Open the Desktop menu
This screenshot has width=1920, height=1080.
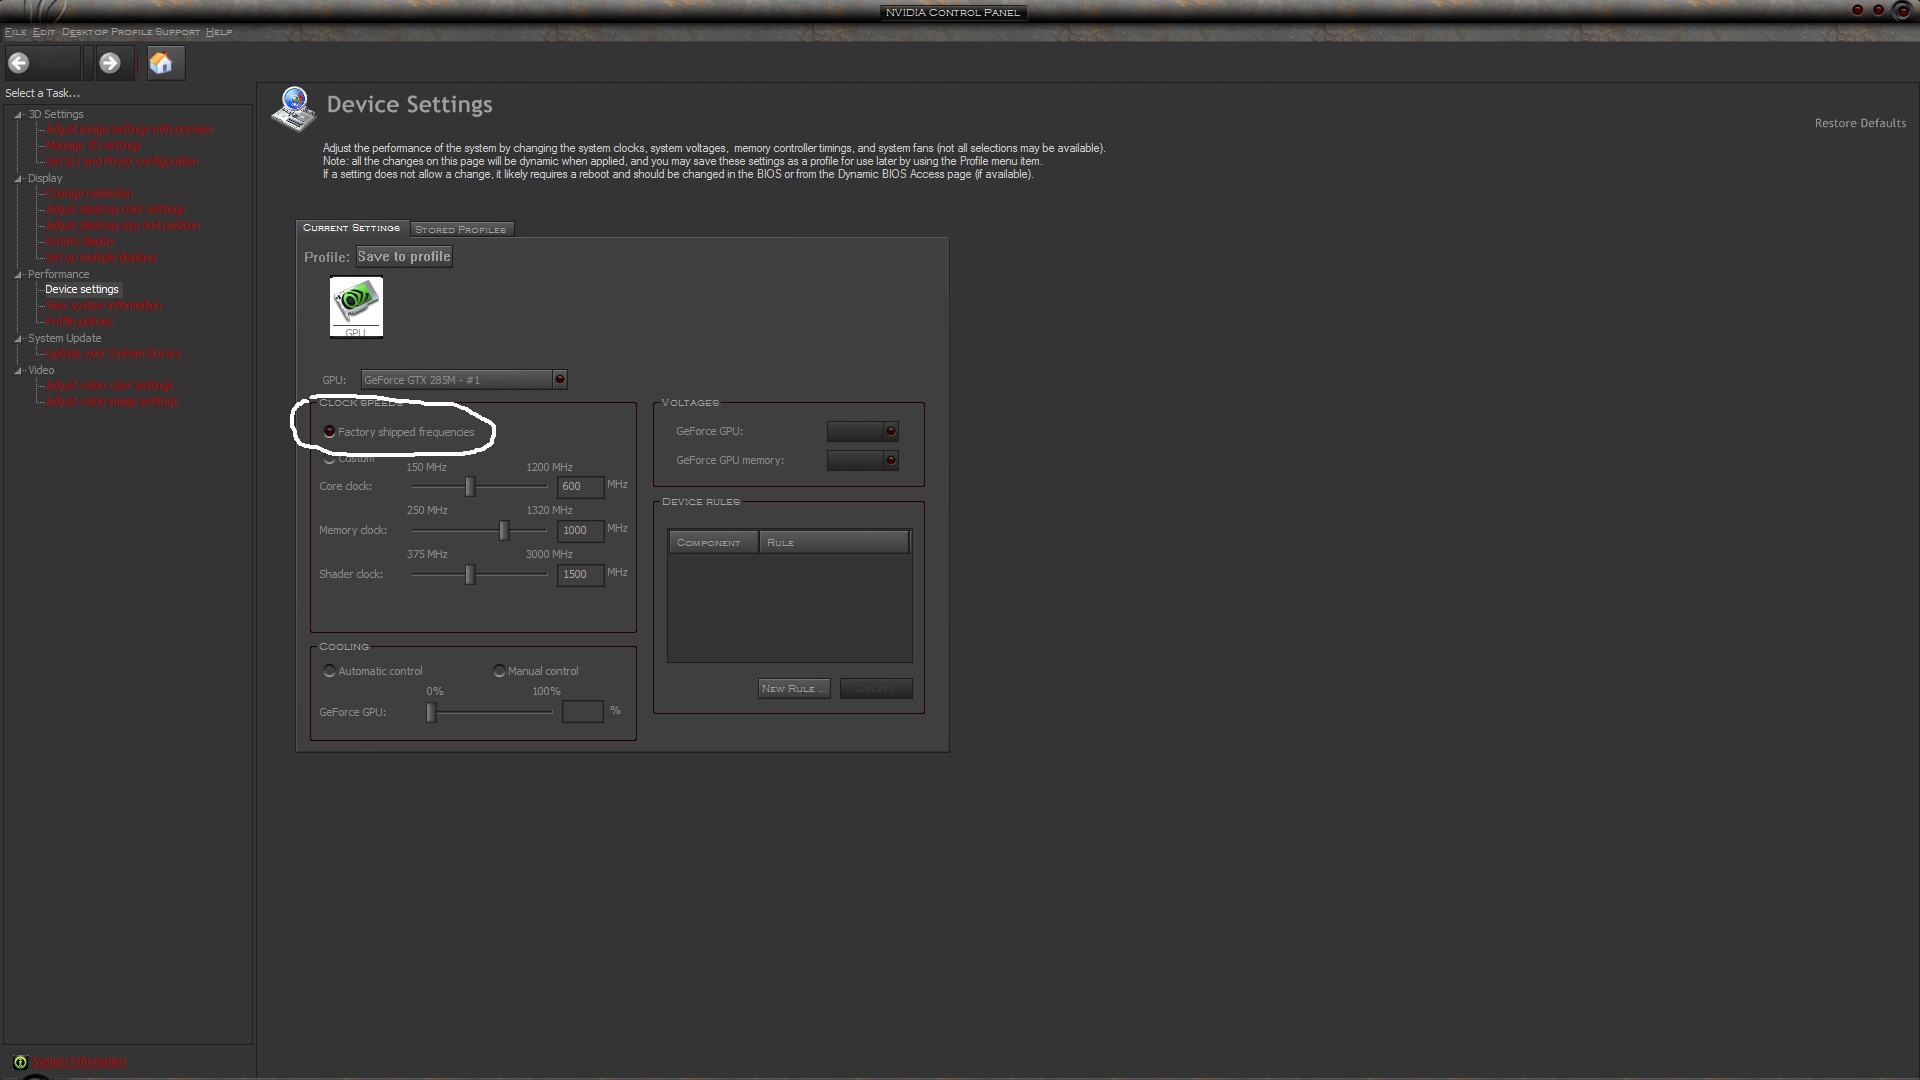(x=85, y=32)
